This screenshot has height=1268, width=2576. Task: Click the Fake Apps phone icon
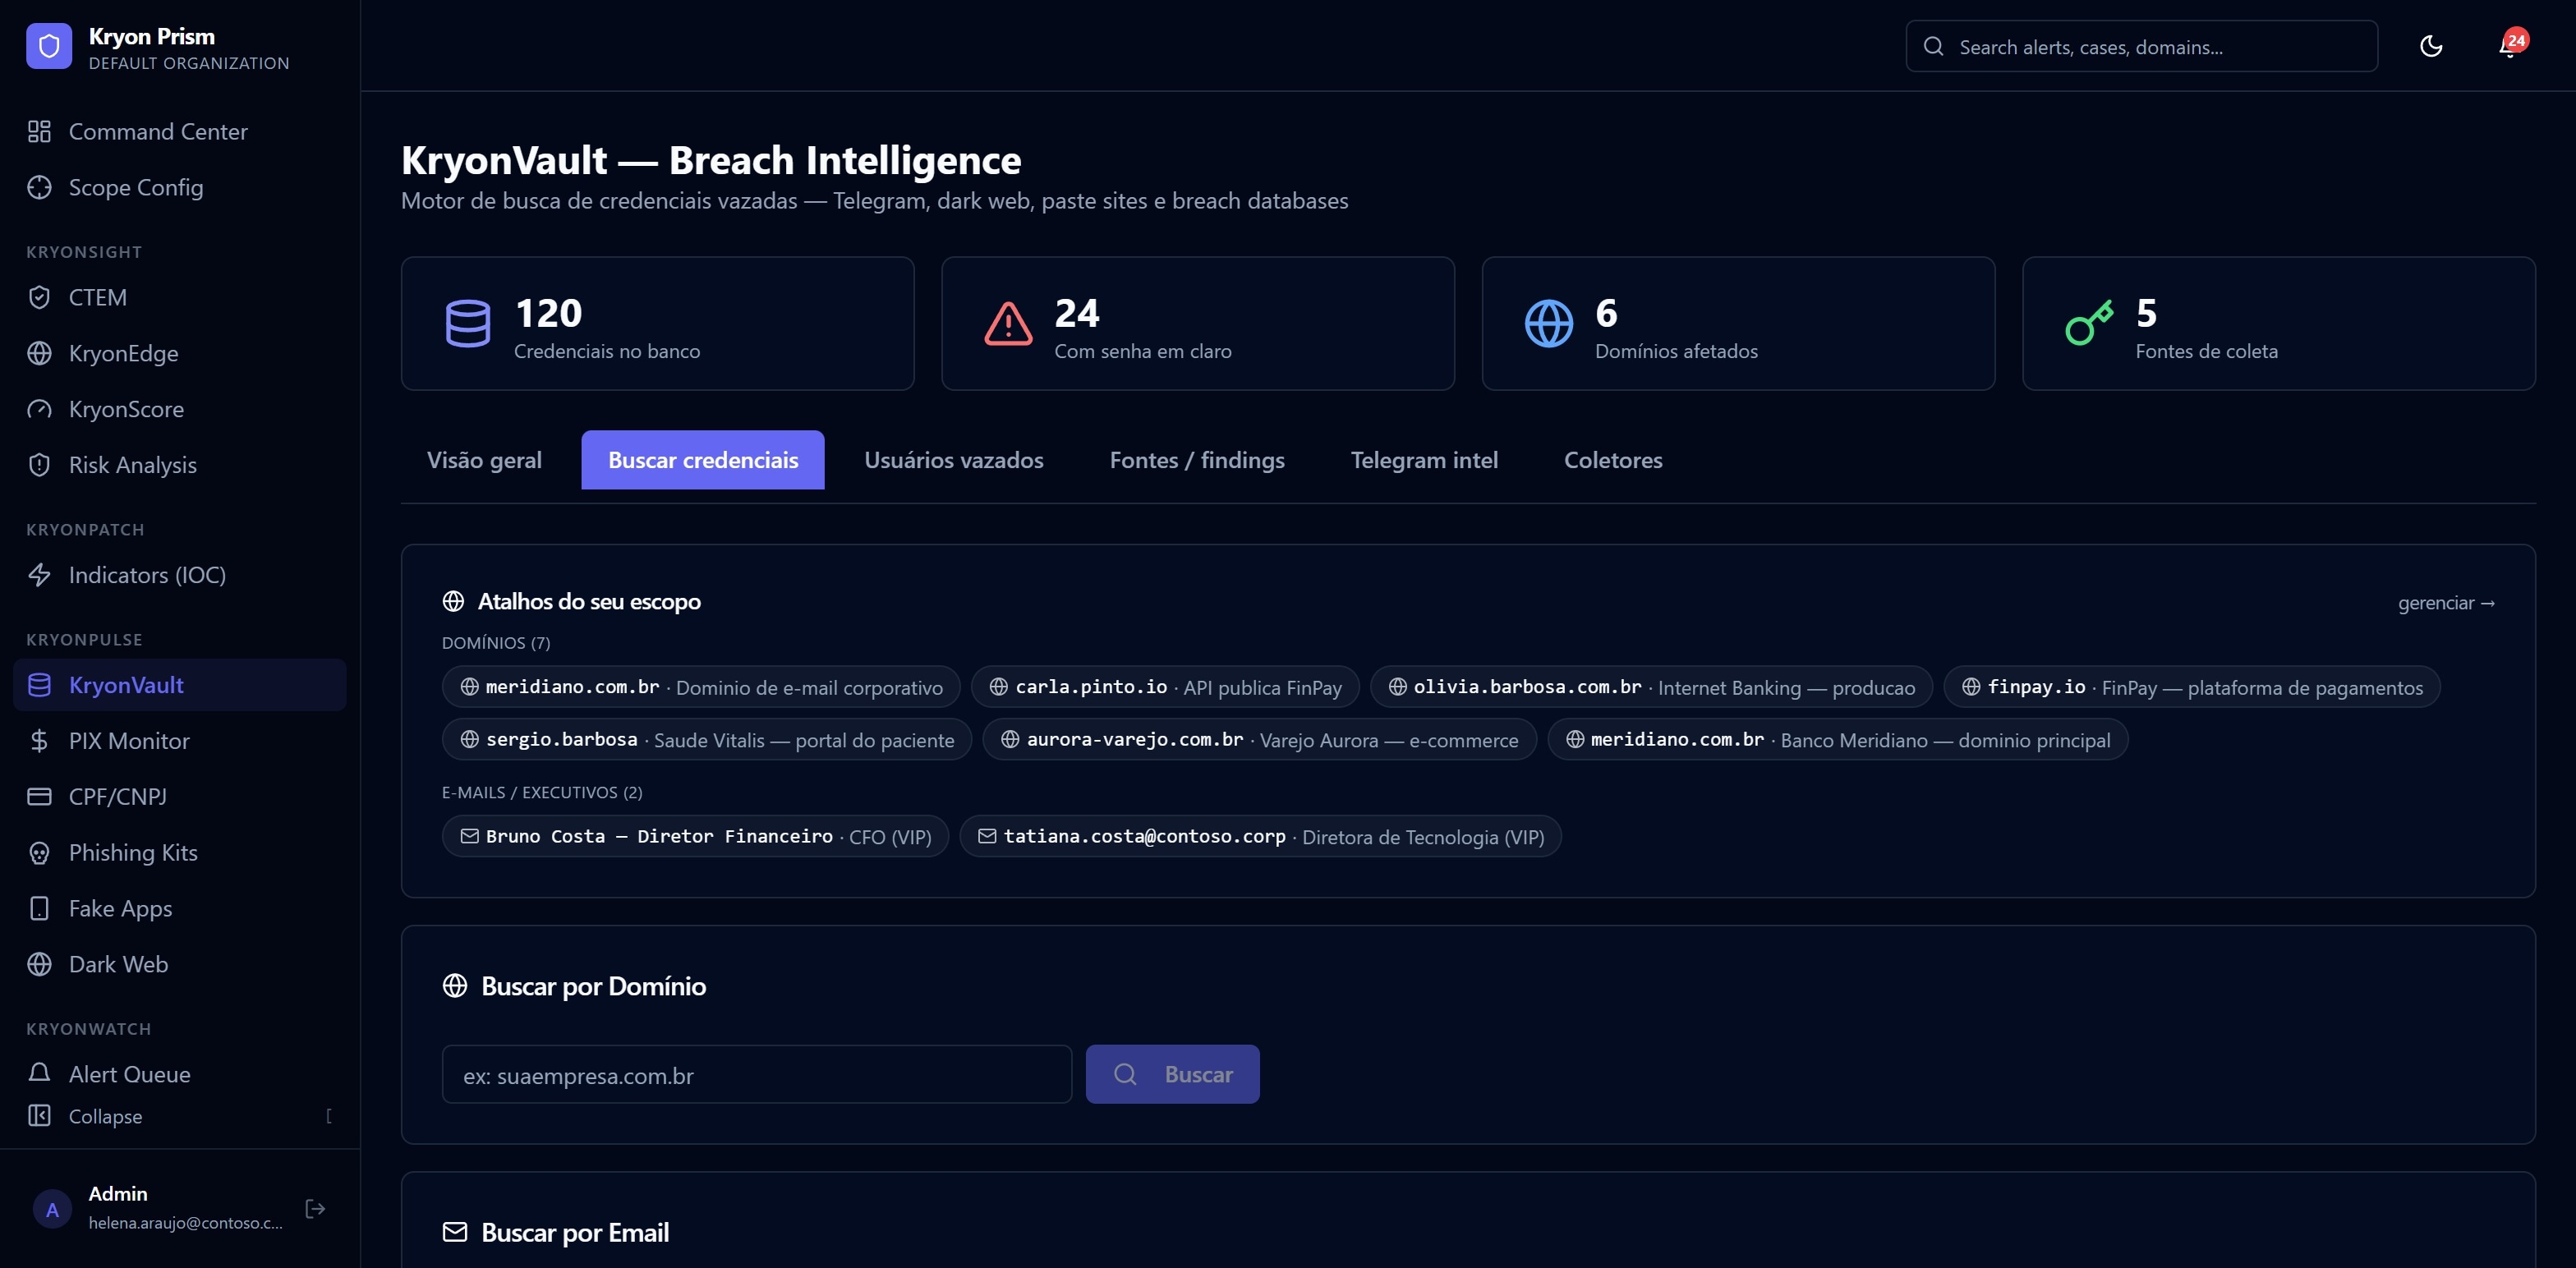[39, 910]
